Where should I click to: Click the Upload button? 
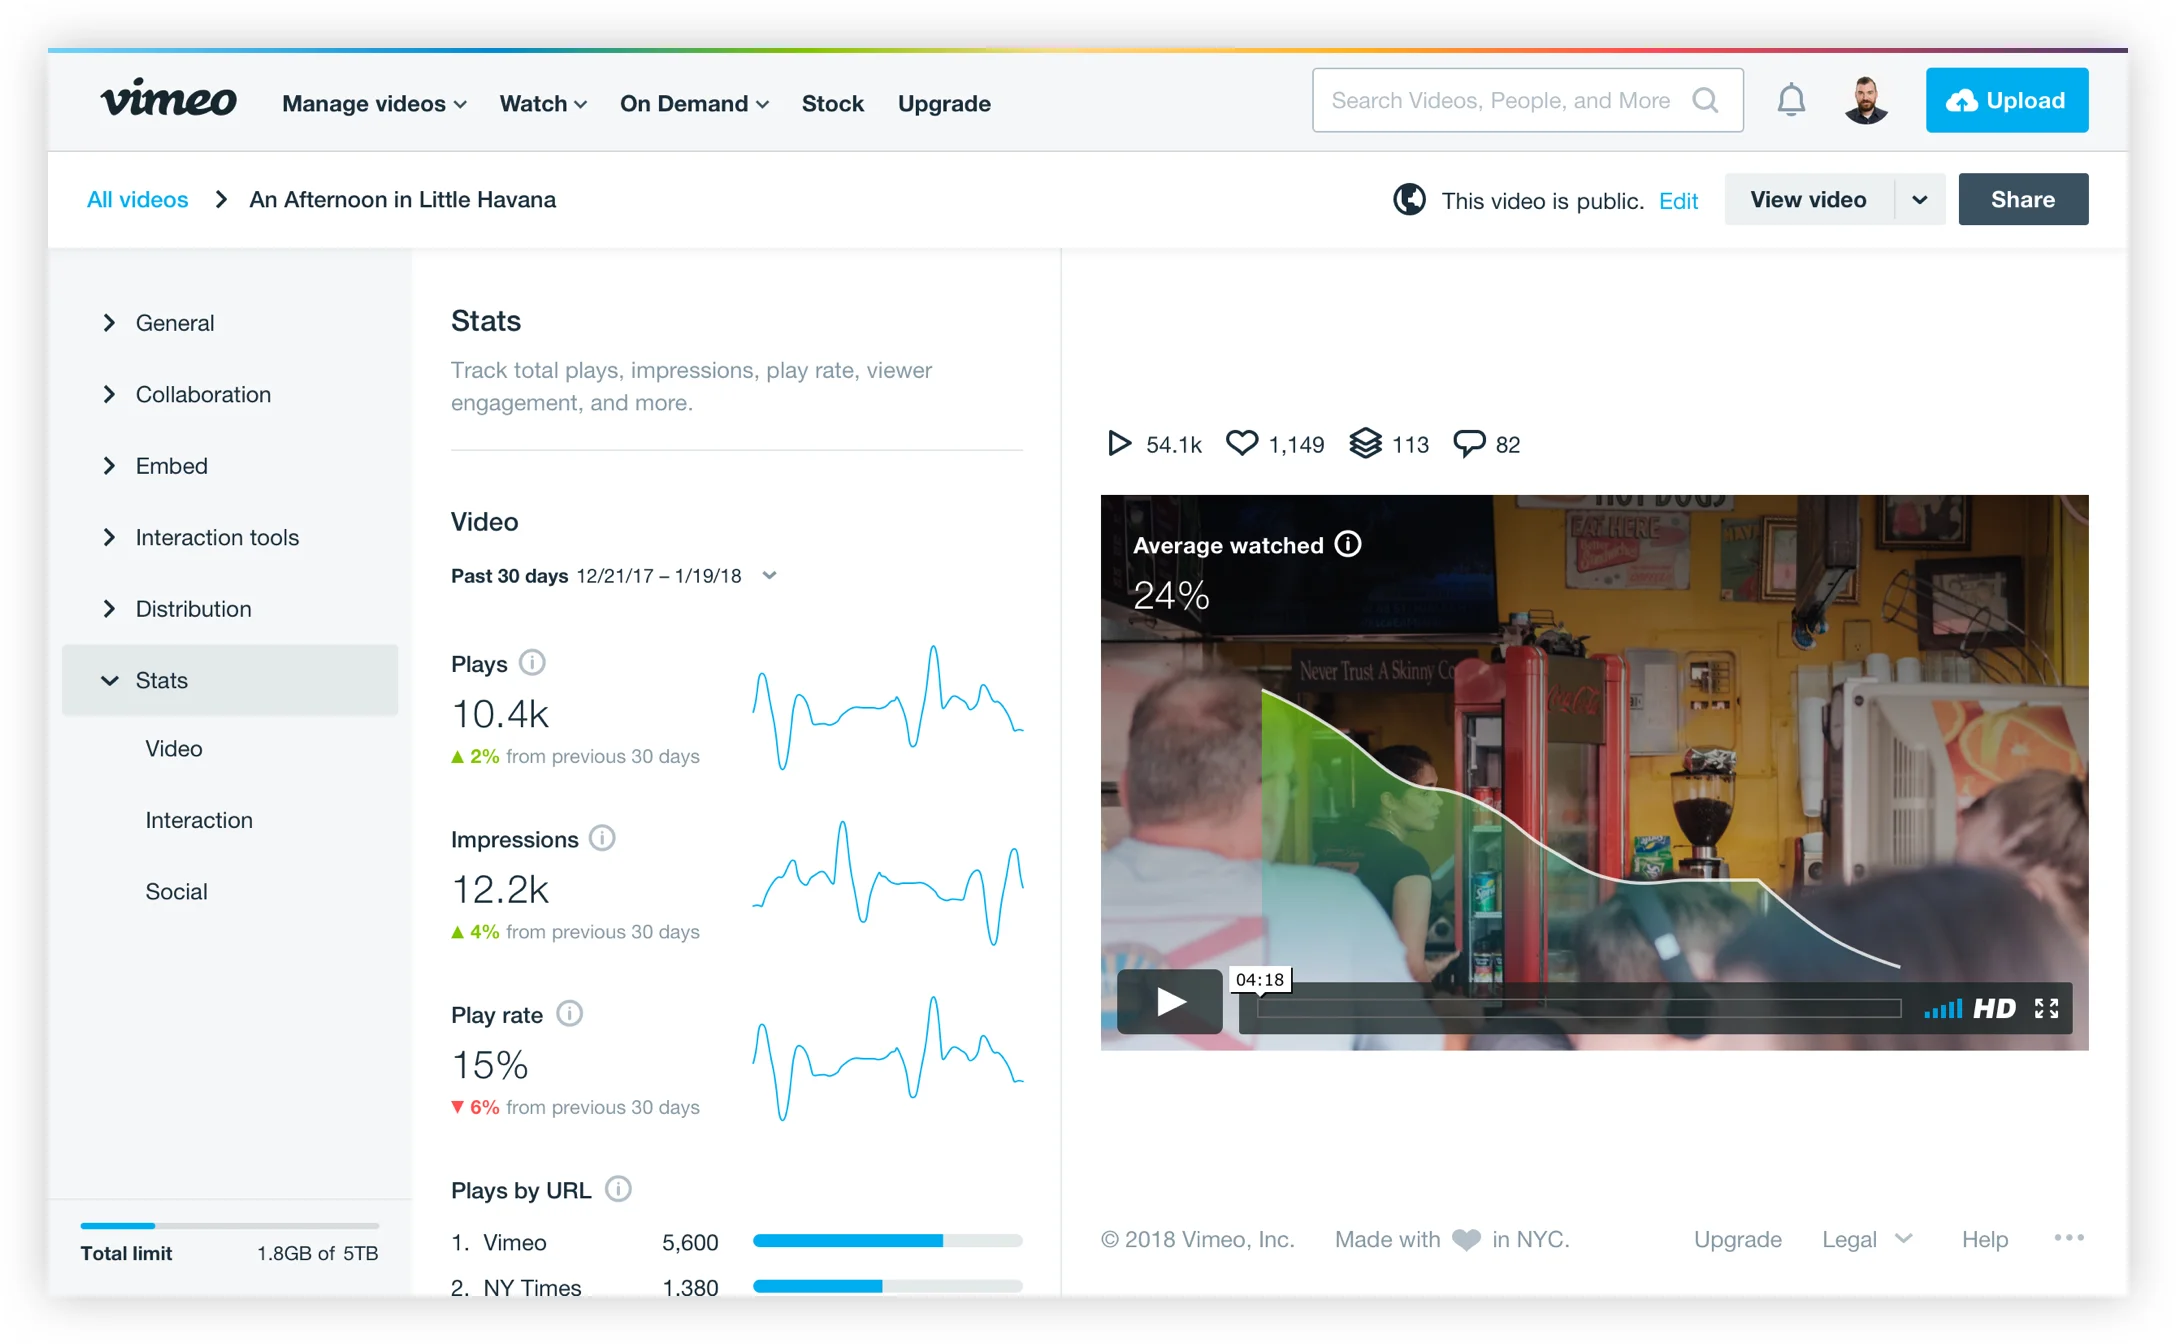point(2006,100)
